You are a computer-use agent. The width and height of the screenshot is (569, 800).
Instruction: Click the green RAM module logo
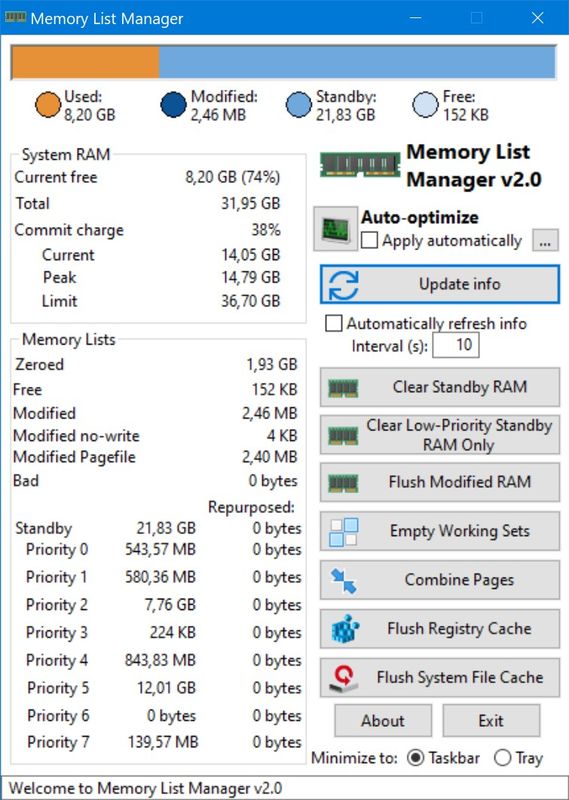[360, 165]
